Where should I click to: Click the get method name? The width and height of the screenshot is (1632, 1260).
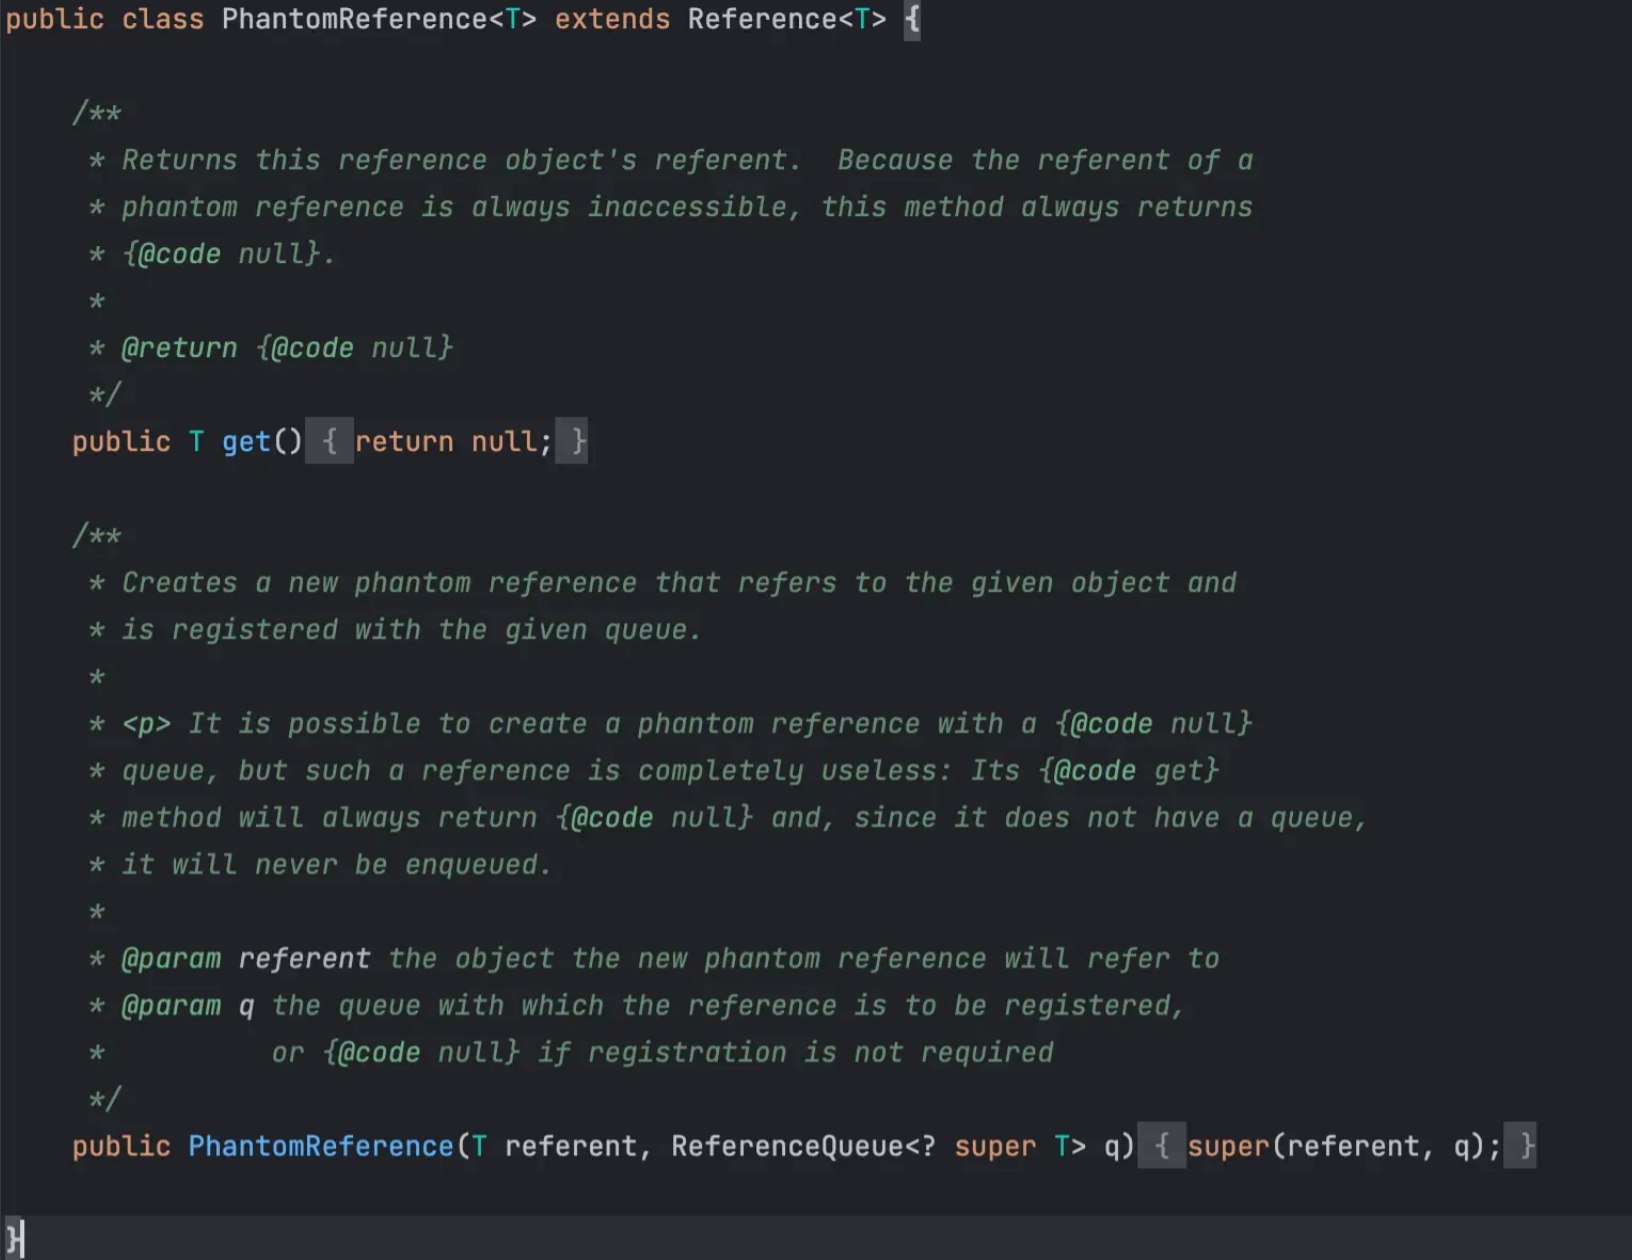(246, 441)
